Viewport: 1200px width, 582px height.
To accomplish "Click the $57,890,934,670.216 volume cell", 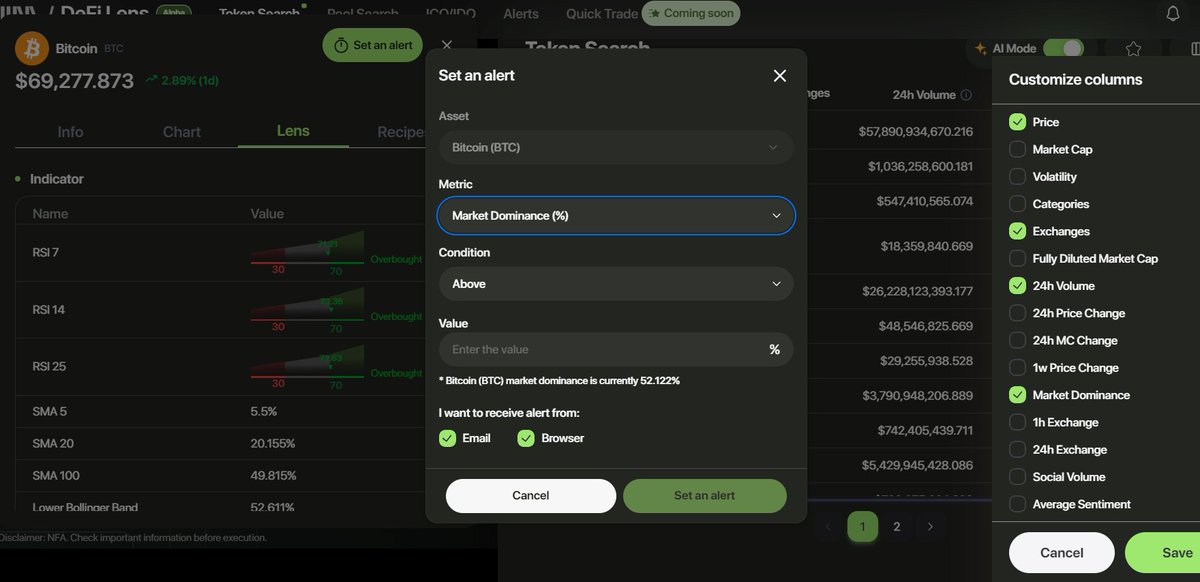I will (x=916, y=131).
